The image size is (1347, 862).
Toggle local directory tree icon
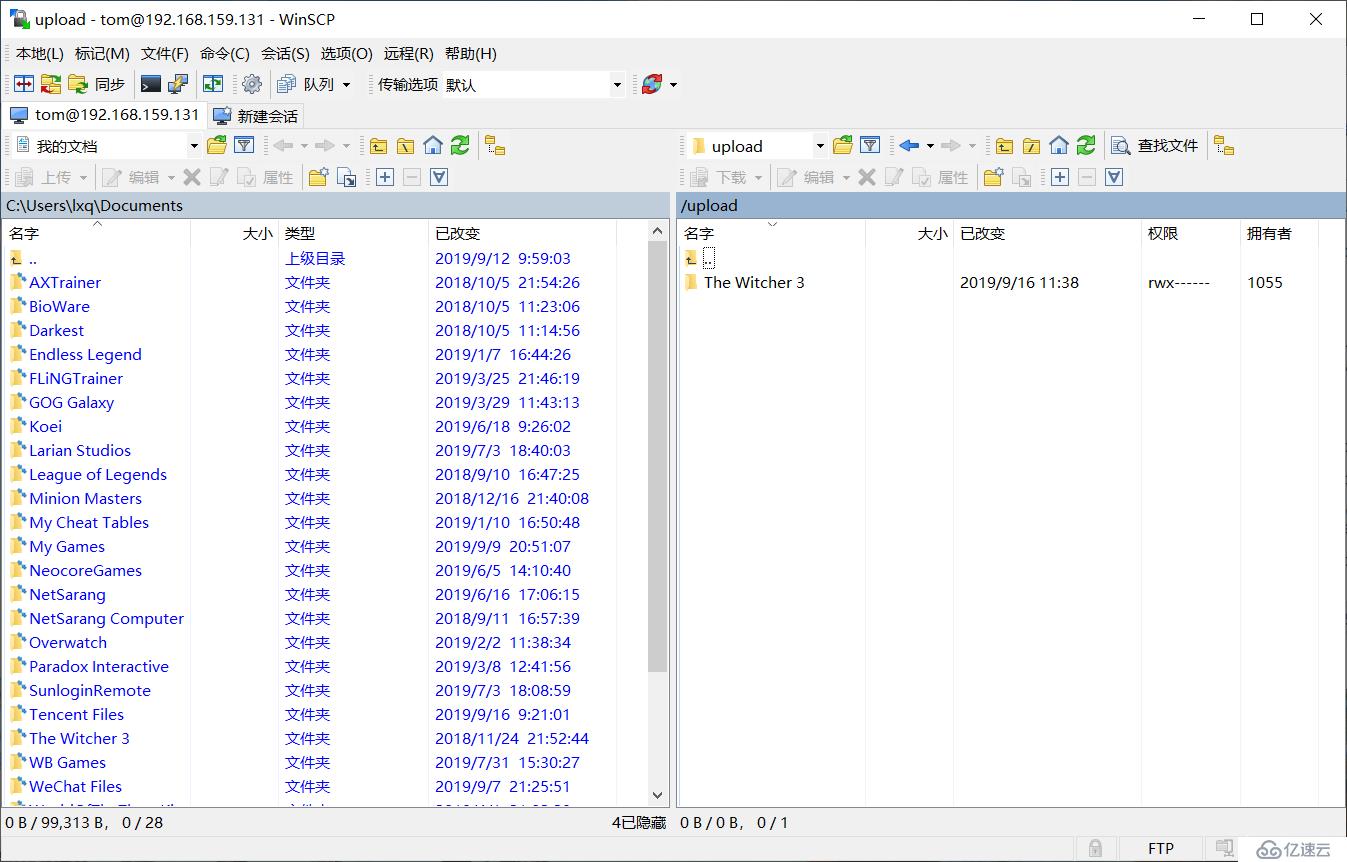click(x=495, y=146)
